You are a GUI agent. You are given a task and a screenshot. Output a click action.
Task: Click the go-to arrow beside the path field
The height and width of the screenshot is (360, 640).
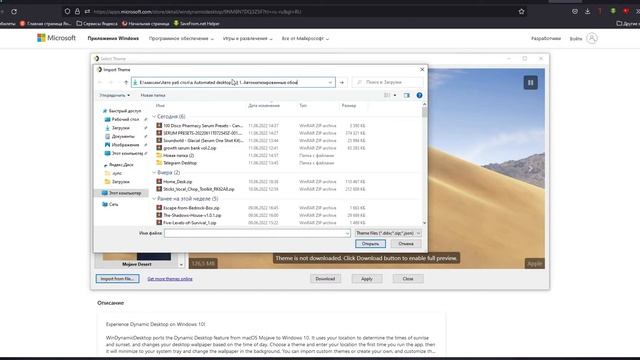[342, 82]
